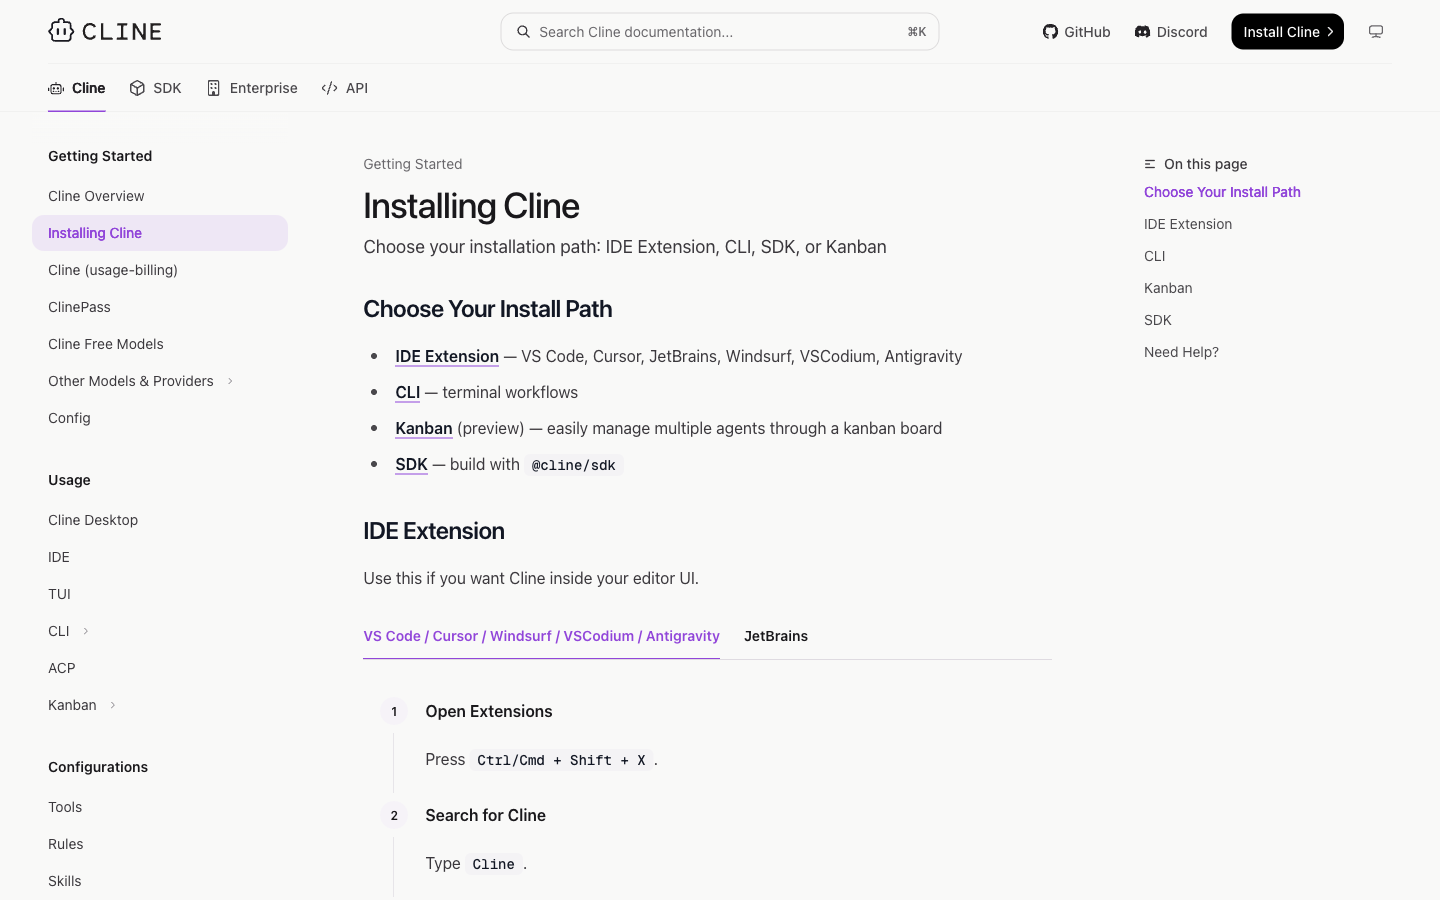Open Cline (usage-billing) page

tap(113, 270)
